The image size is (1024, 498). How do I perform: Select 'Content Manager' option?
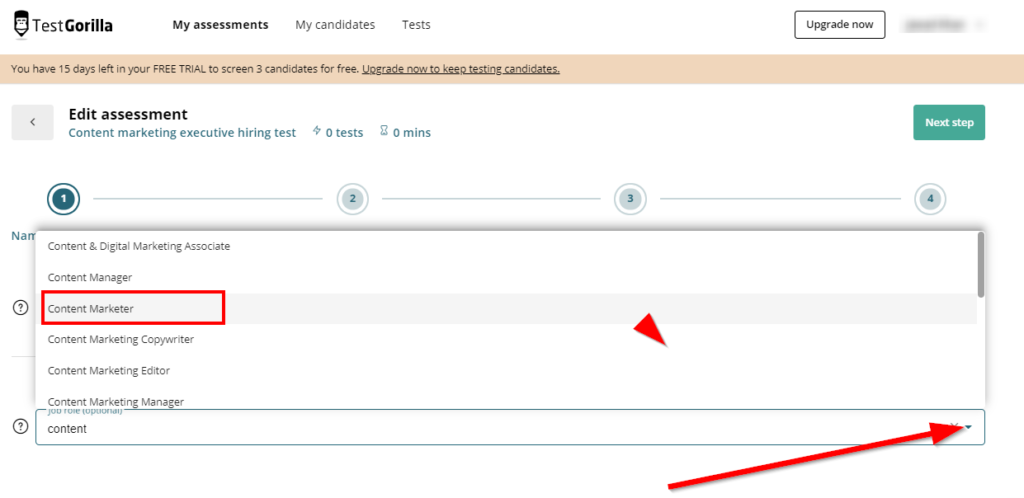pos(506,277)
